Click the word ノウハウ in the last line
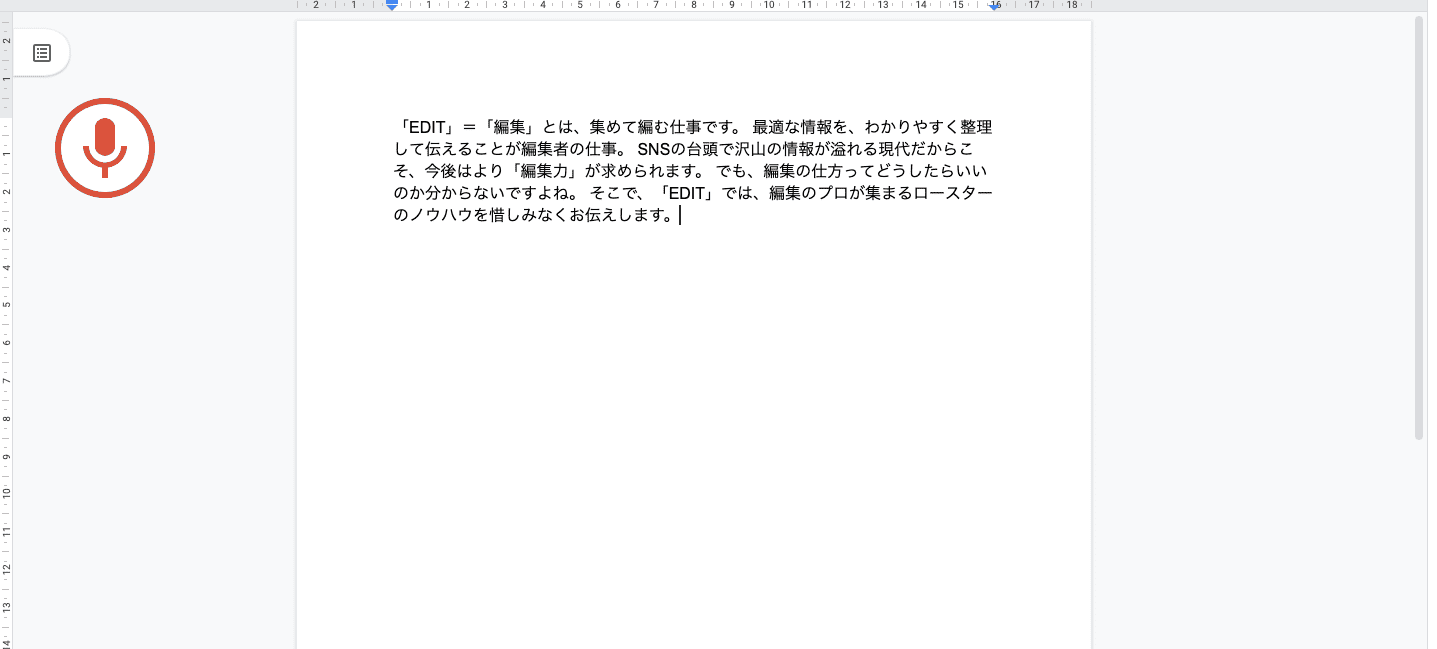This screenshot has width=1437, height=649. pyautogui.click(x=442, y=215)
